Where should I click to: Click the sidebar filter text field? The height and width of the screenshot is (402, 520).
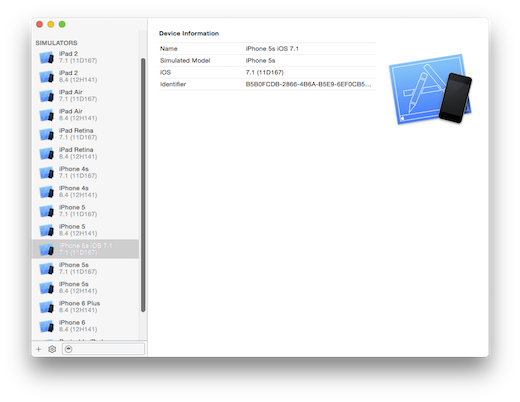coord(103,349)
